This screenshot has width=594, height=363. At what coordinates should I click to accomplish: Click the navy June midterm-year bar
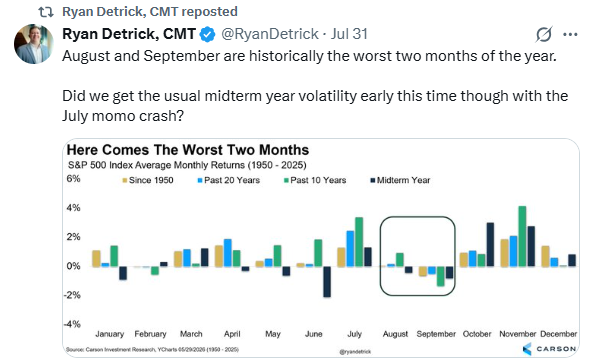pyautogui.click(x=327, y=282)
